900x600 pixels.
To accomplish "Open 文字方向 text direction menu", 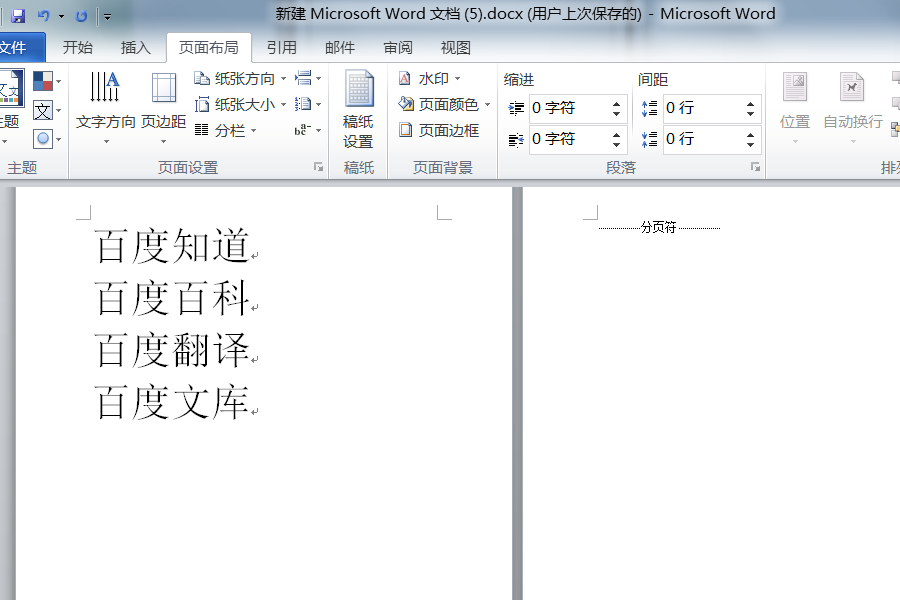I will pos(106,107).
